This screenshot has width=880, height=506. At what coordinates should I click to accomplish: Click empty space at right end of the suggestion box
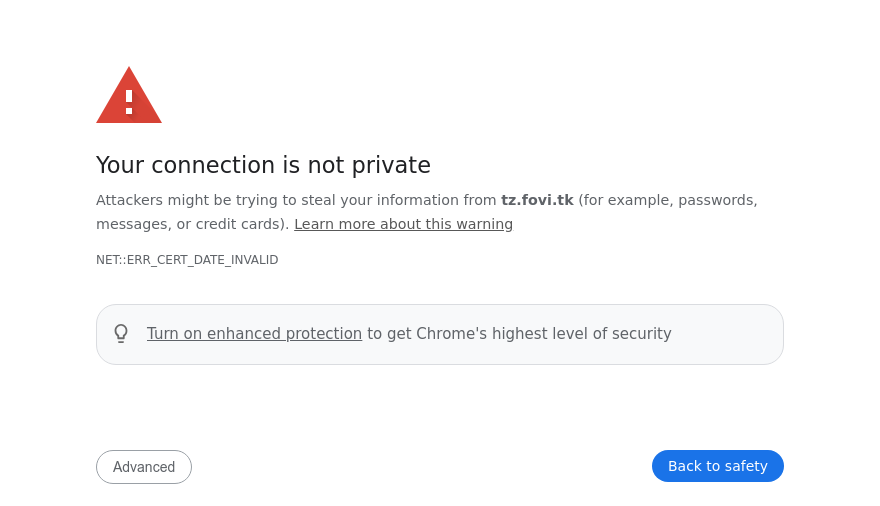point(740,334)
